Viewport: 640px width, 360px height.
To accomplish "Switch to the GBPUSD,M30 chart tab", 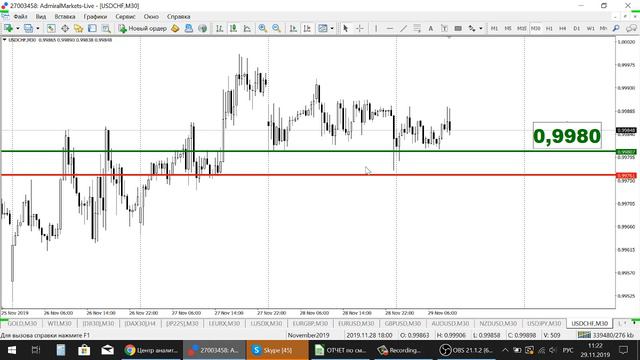I will click(x=403, y=323).
